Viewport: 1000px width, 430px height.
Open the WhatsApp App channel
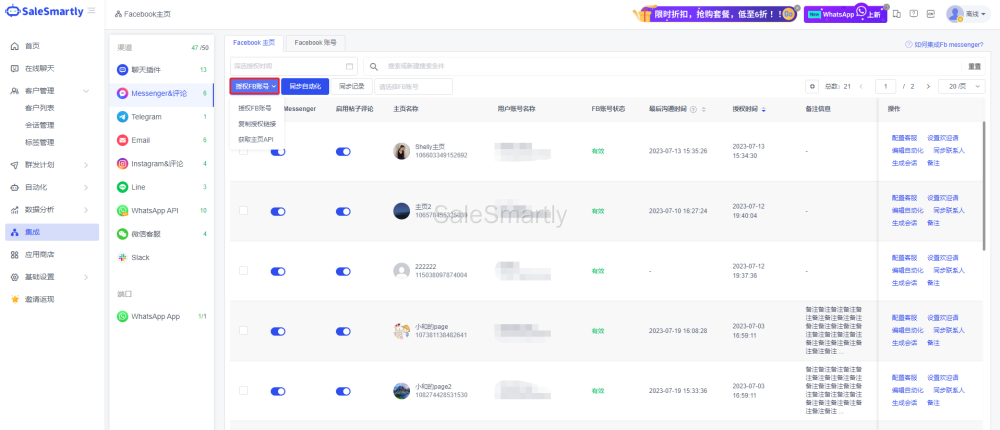coord(155,316)
